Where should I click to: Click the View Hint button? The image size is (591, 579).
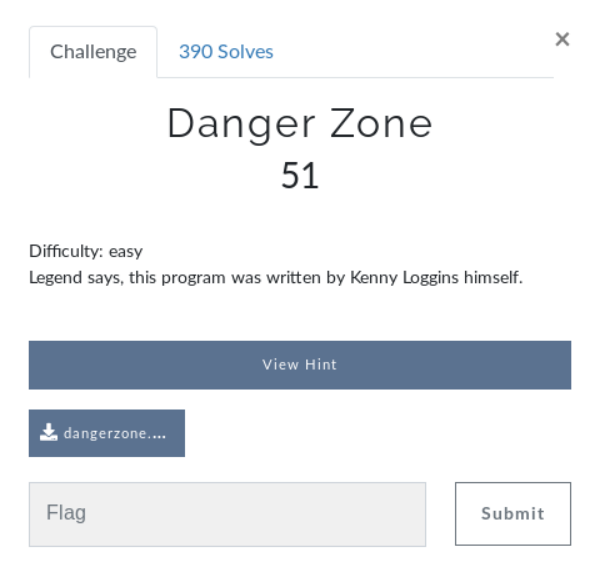(300, 365)
